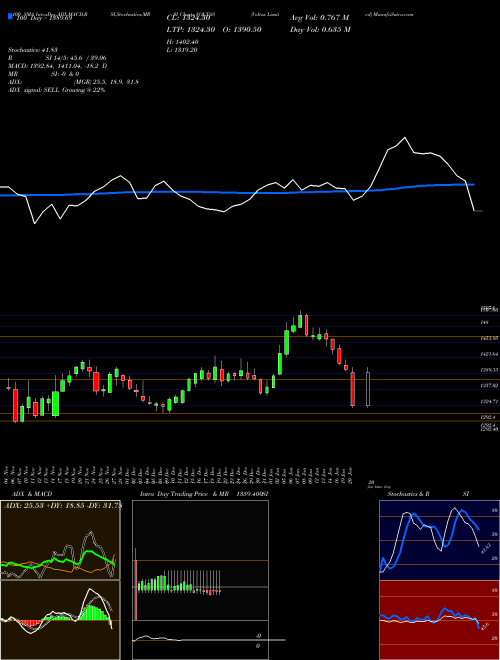Select the CL: 1324.30 closing price text
500x660 pixels.
[x=188, y=18]
